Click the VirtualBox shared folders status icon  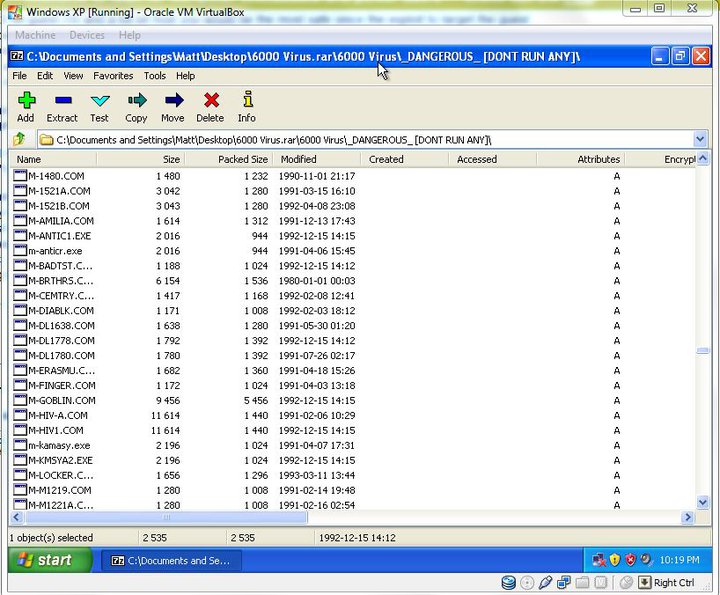click(x=582, y=583)
